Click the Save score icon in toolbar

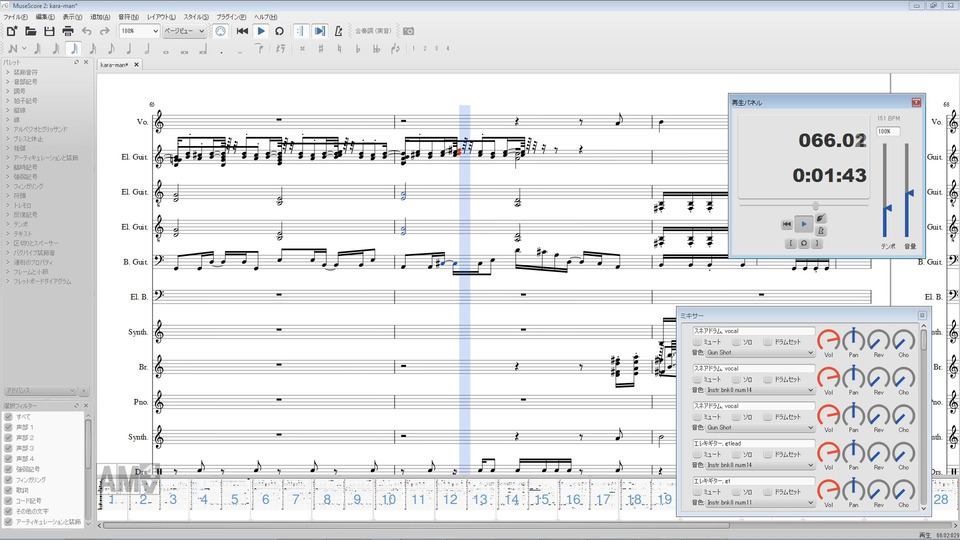[x=49, y=31]
